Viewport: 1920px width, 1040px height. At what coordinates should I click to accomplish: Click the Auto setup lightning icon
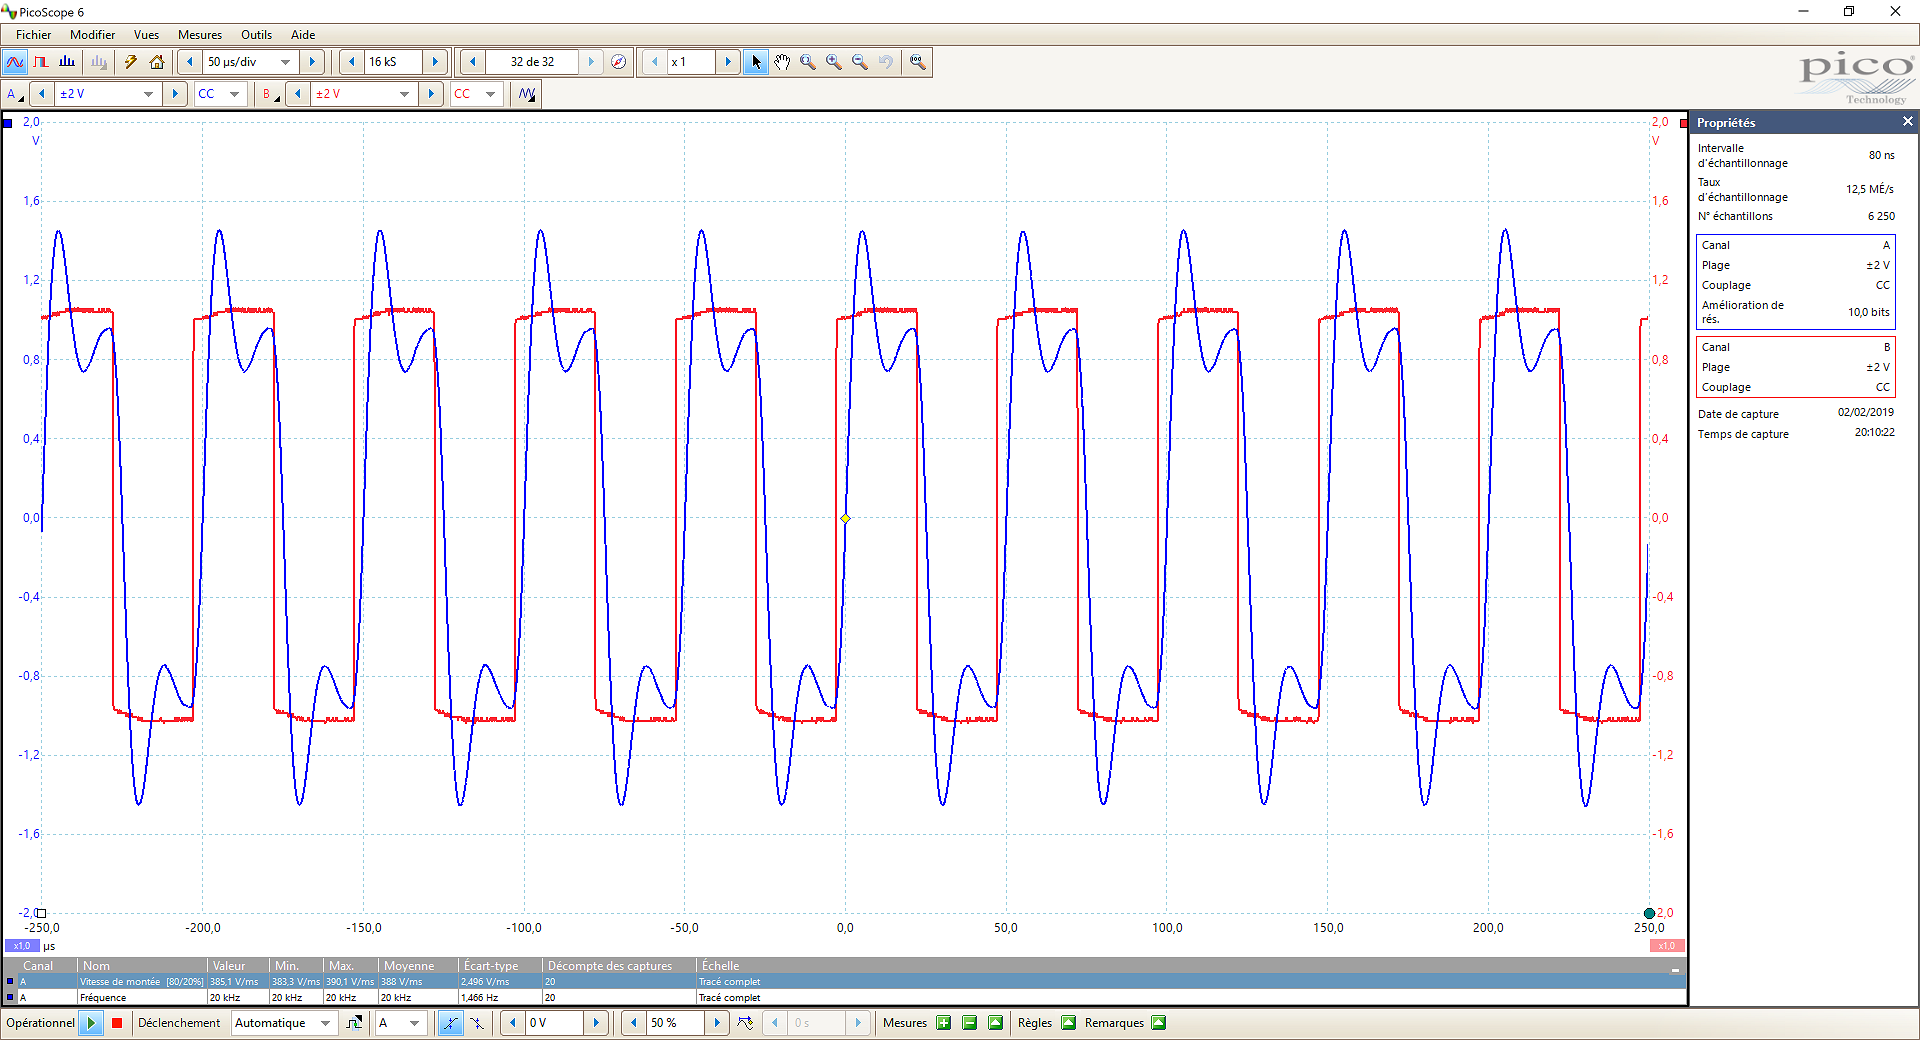click(x=131, y=62)
